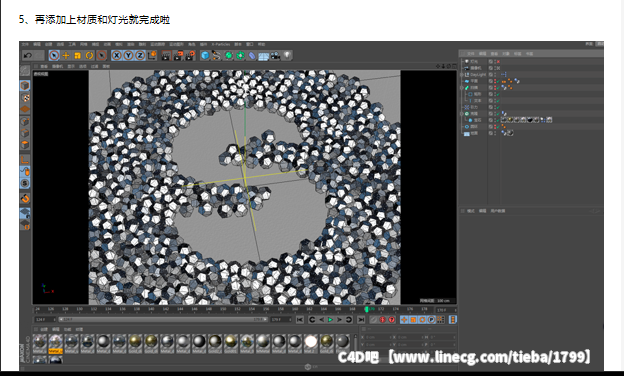Switch to Polygons mode in the sidebar
Screen dimensions: 624x376
tap(25, 144)
